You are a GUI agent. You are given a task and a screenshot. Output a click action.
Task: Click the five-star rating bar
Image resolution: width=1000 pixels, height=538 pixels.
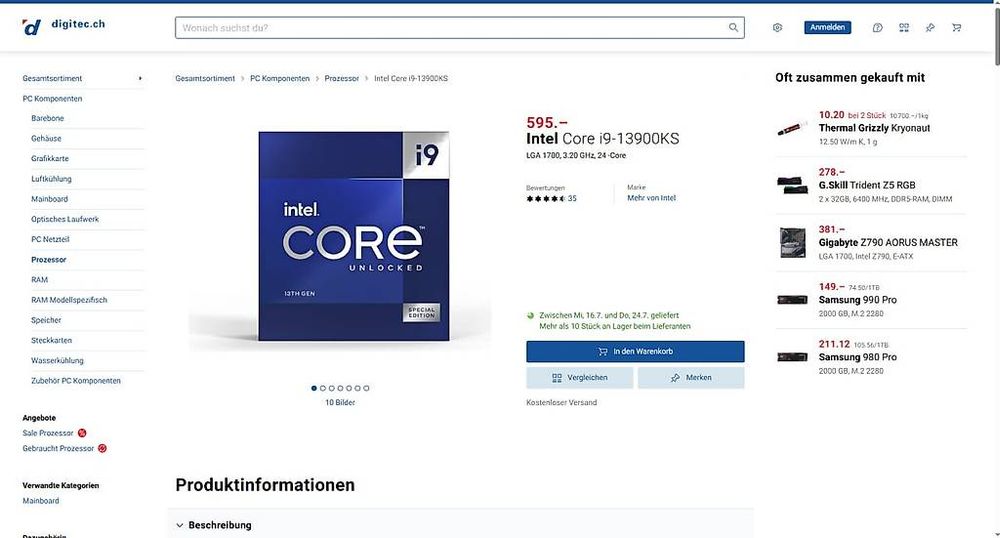click(x=546, y=198)
